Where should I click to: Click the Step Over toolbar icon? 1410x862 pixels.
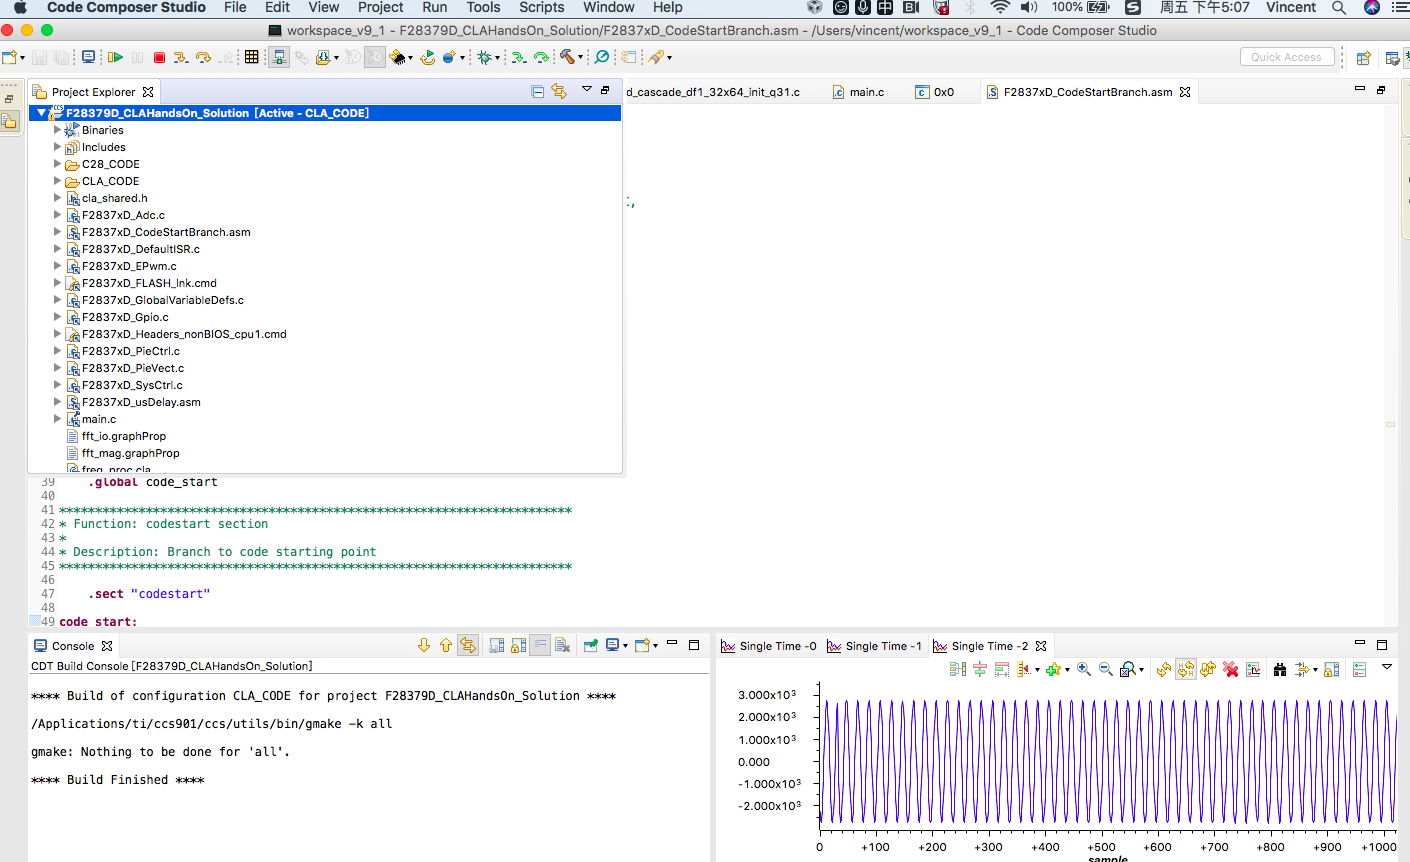click(203, 57)
